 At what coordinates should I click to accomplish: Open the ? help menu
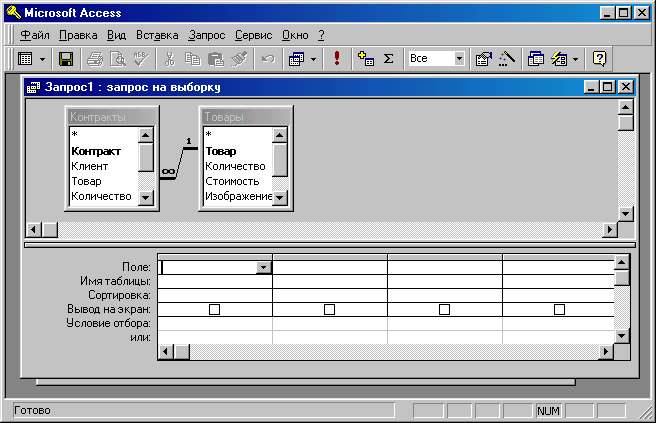[321, 35]
